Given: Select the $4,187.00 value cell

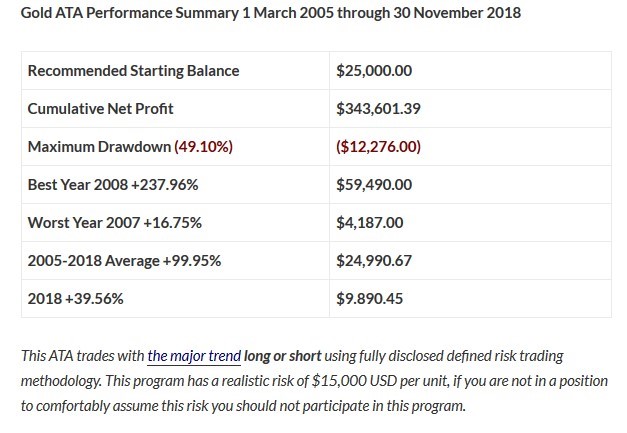Looking at the screenshot, I should tap(372, 222).
